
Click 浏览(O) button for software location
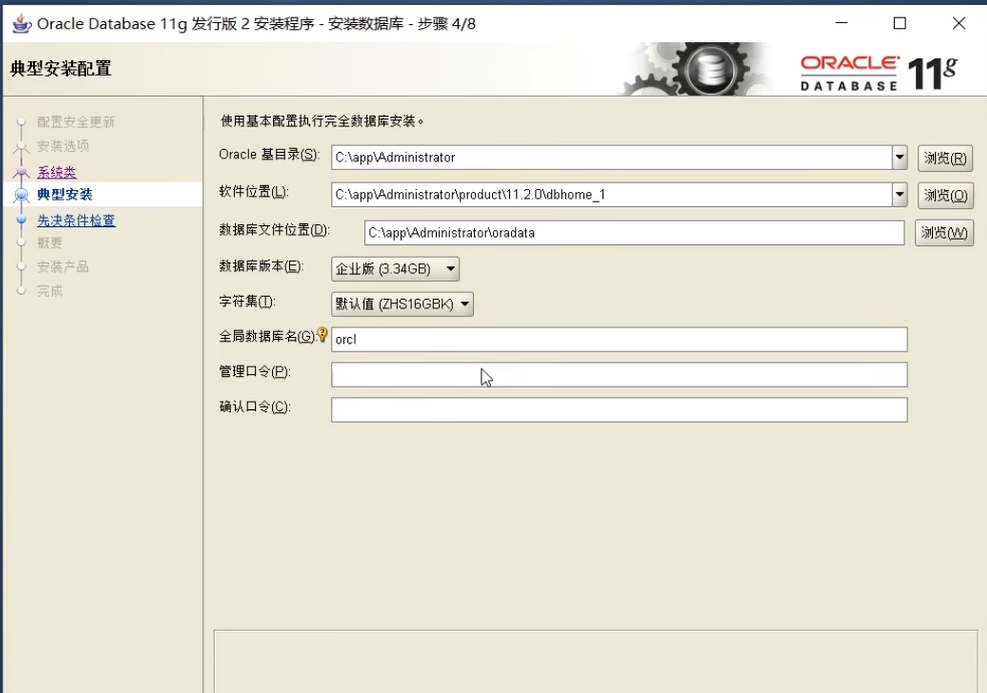point(945,195)
